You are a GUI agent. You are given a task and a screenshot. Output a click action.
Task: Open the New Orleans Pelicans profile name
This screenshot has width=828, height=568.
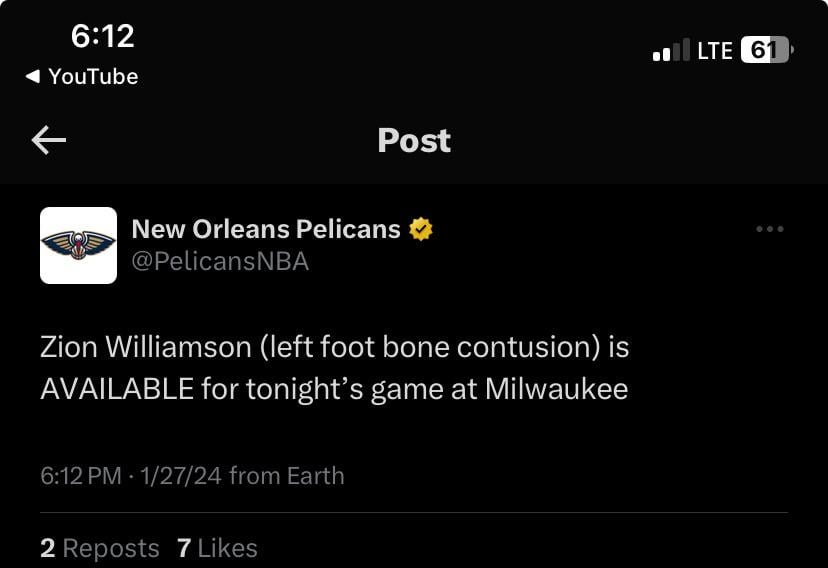coord(266,229)
